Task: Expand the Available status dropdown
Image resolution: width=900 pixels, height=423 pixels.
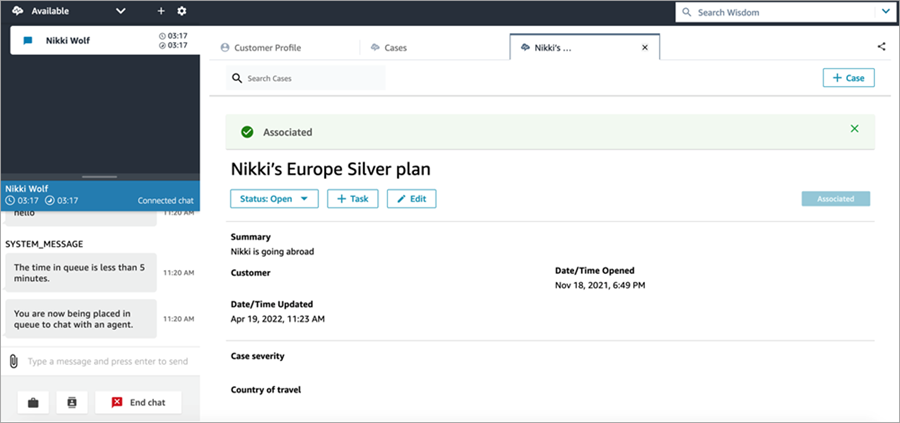Action: (120, 11)
